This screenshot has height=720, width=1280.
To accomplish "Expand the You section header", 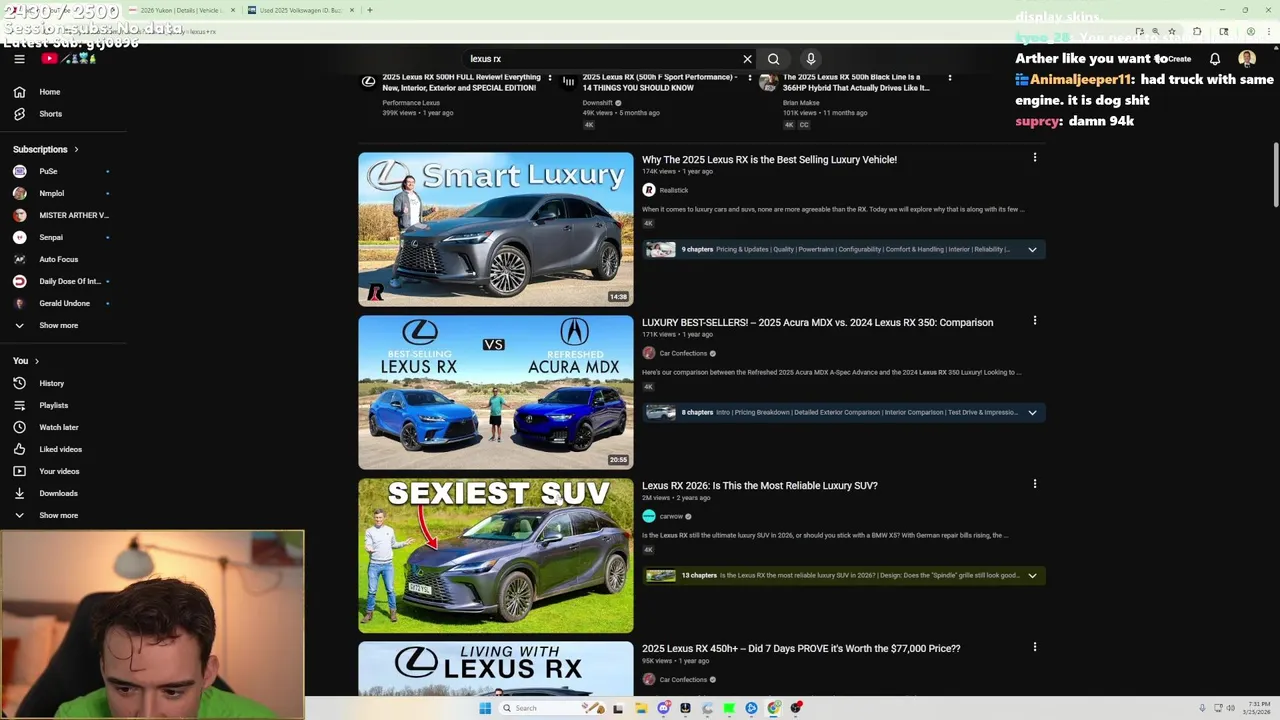I will pos(26,361).
